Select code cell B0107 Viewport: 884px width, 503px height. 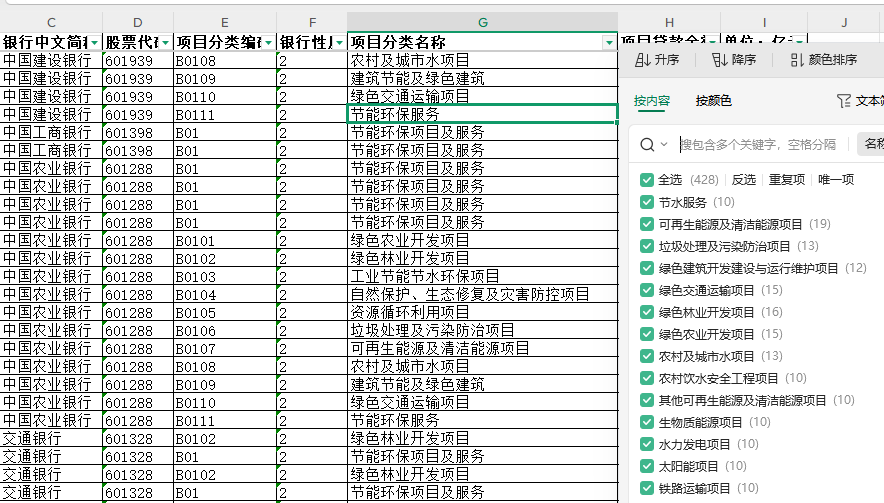pos(225,348)
